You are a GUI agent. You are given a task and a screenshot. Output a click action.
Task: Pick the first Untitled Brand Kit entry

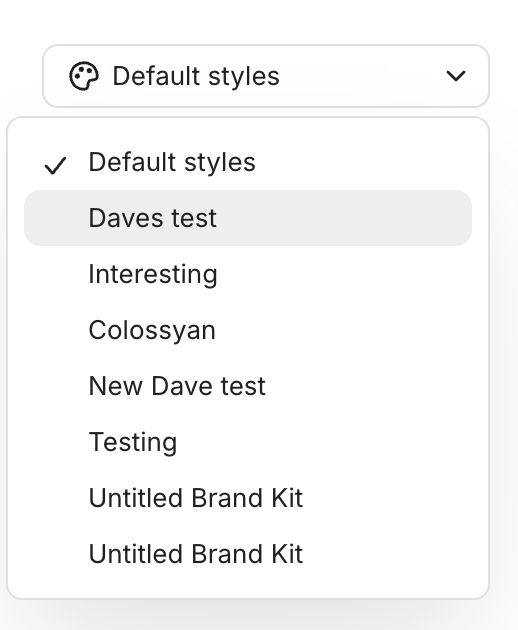[248, 498]
